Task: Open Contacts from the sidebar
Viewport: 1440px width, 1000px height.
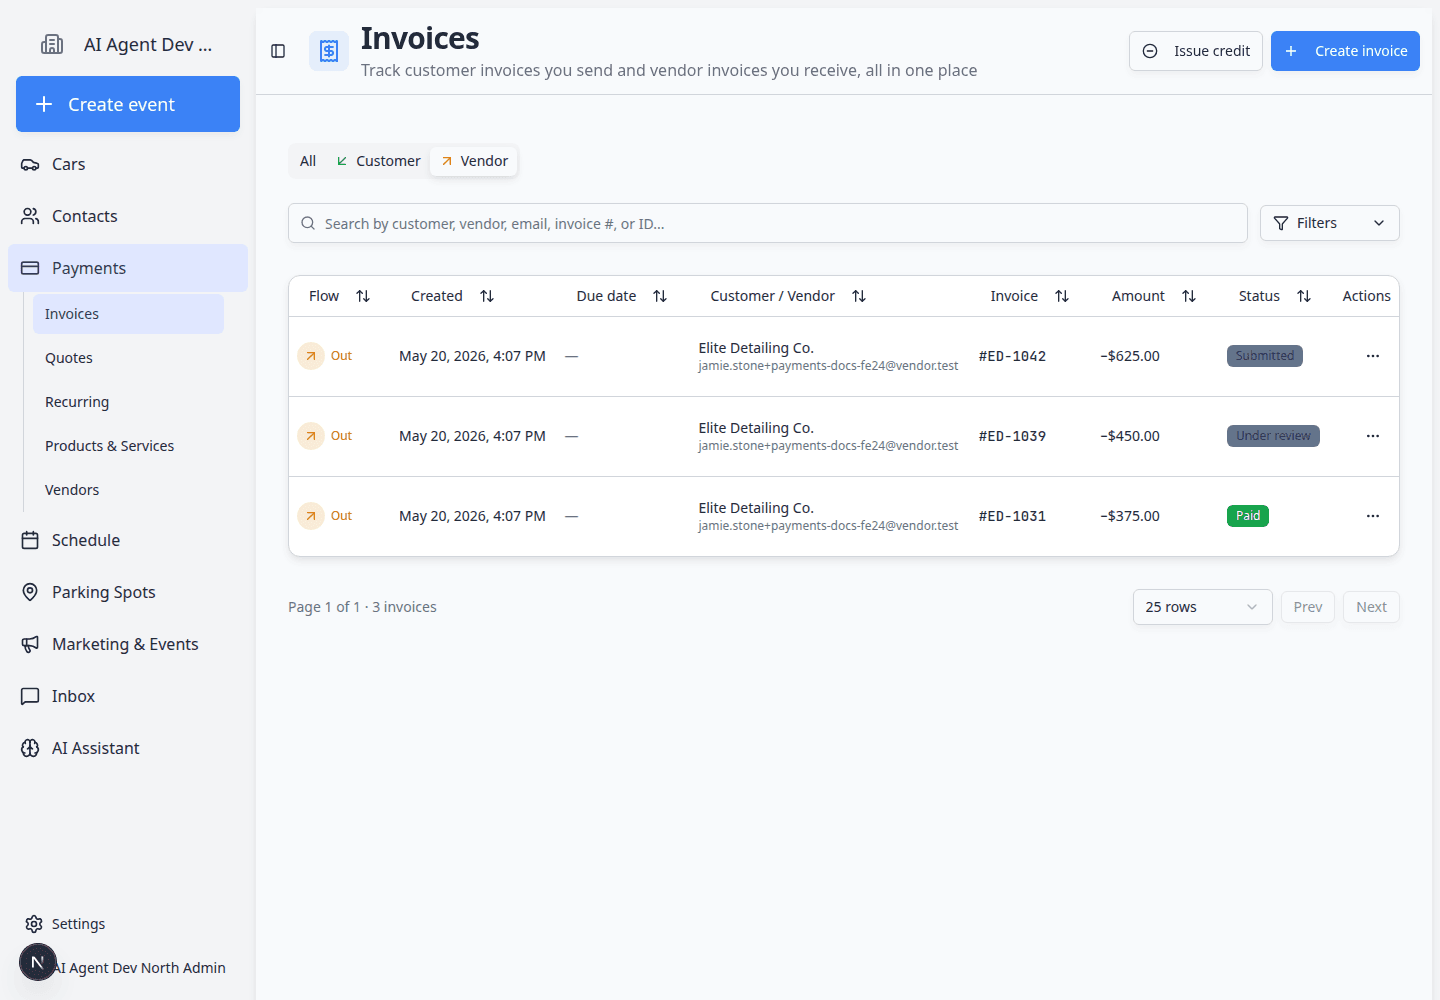Action: coord(128,216)
